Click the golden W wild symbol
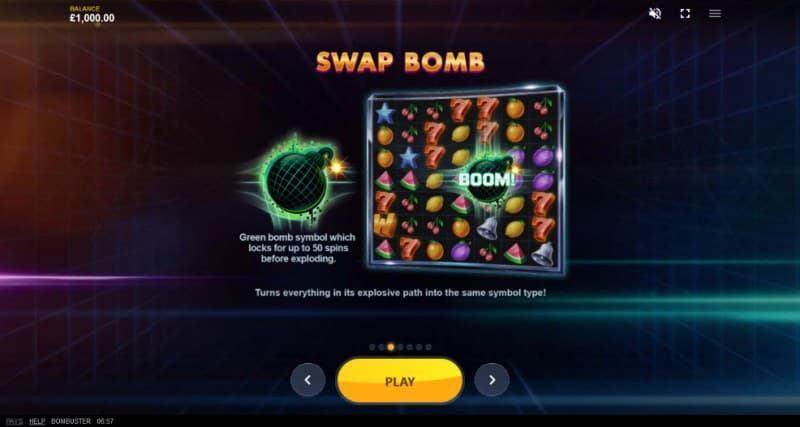The width and height of the screenshot is (800, 427). click(x=385, y=225)
